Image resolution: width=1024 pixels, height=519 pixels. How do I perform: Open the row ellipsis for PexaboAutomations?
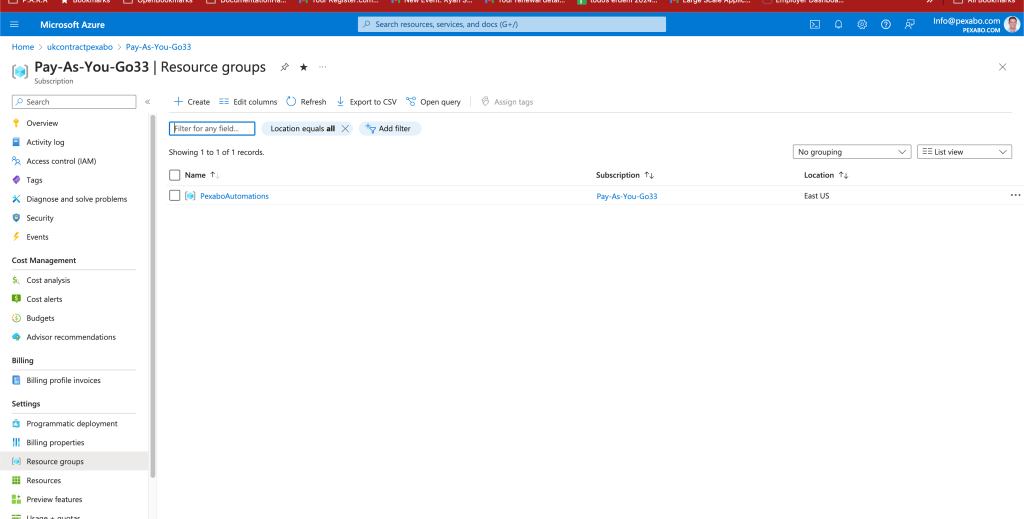point(1015,195)
